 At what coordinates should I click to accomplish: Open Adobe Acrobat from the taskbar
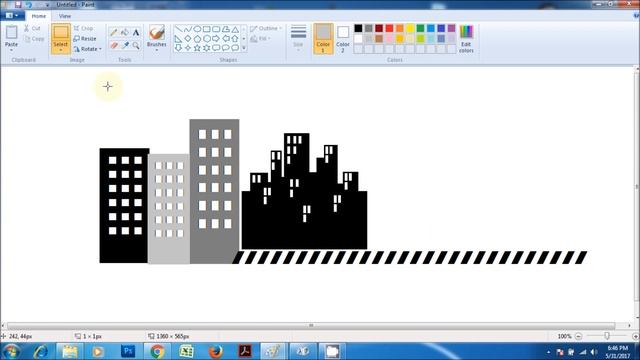coord(244,351)
